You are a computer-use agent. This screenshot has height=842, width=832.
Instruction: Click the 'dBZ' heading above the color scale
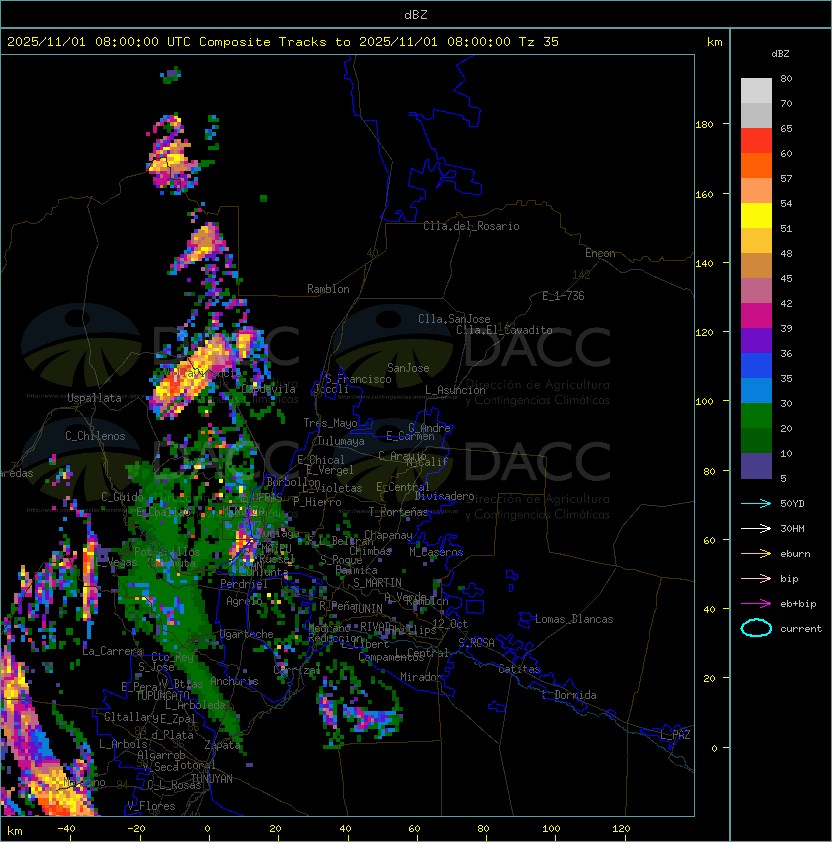coord(780,54)
